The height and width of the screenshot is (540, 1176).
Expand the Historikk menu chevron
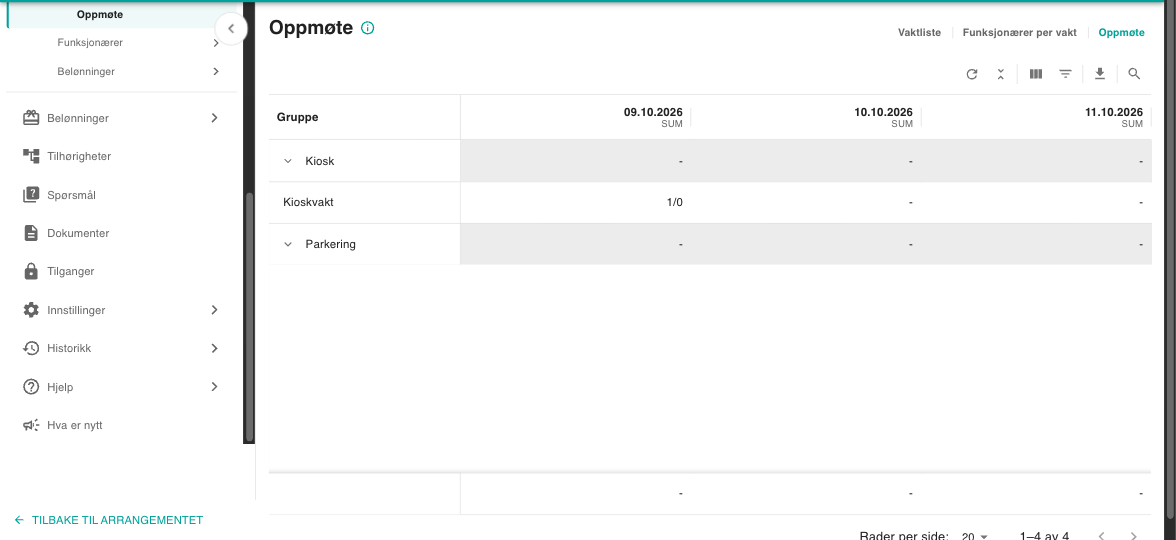click(214, 348)
